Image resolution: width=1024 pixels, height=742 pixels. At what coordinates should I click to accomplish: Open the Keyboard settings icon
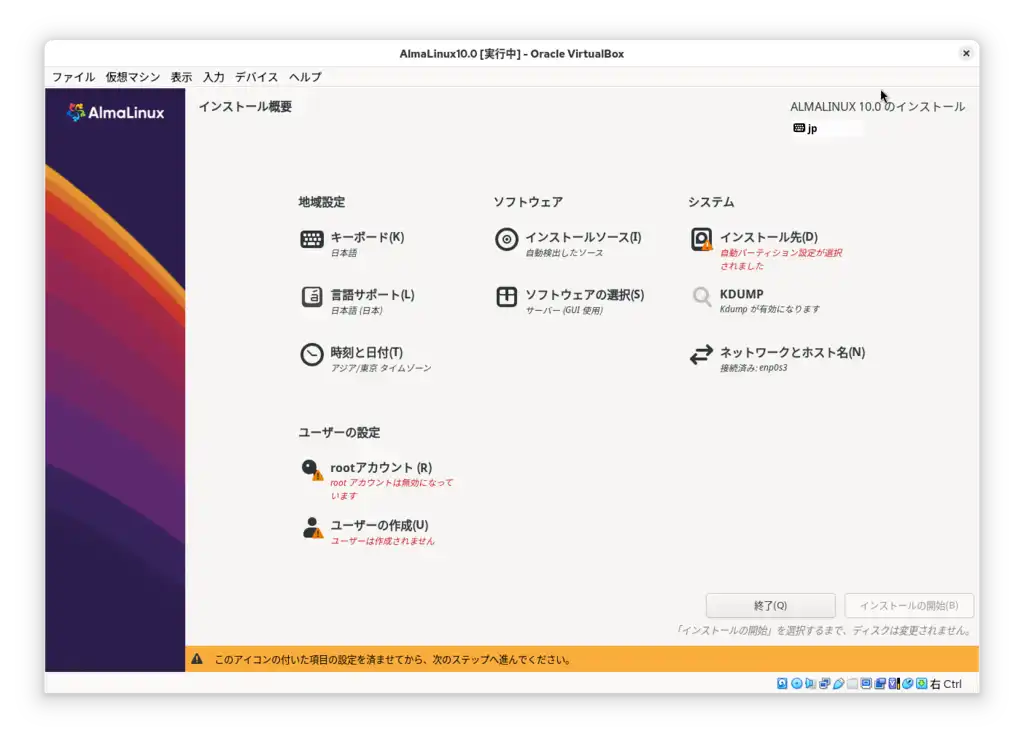(312, 239)
